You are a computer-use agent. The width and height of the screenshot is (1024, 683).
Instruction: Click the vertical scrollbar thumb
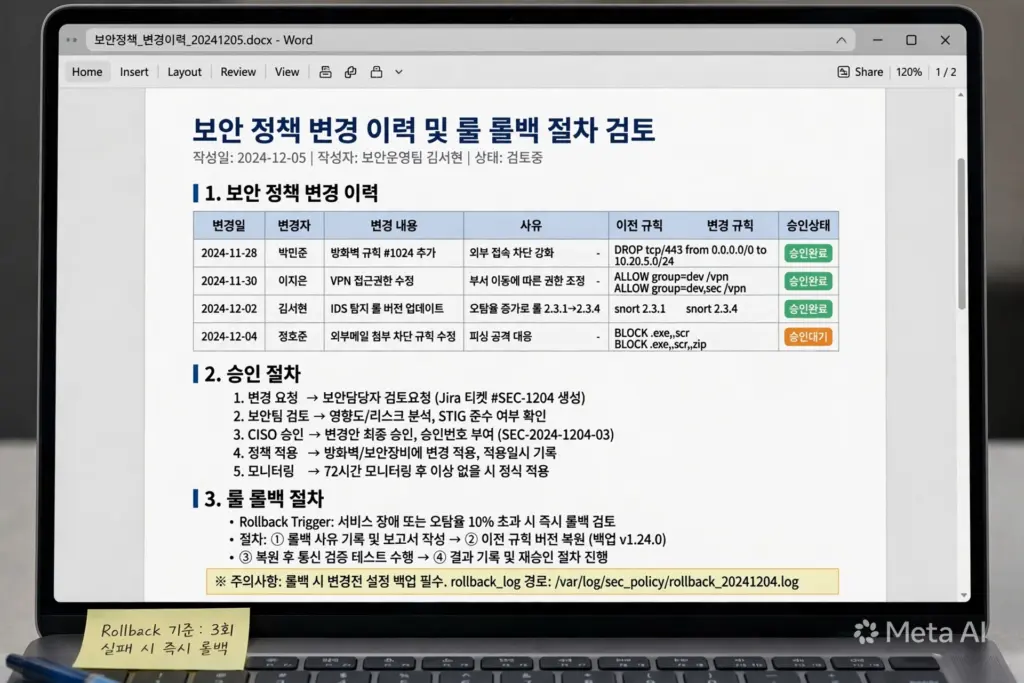(961, 234)
